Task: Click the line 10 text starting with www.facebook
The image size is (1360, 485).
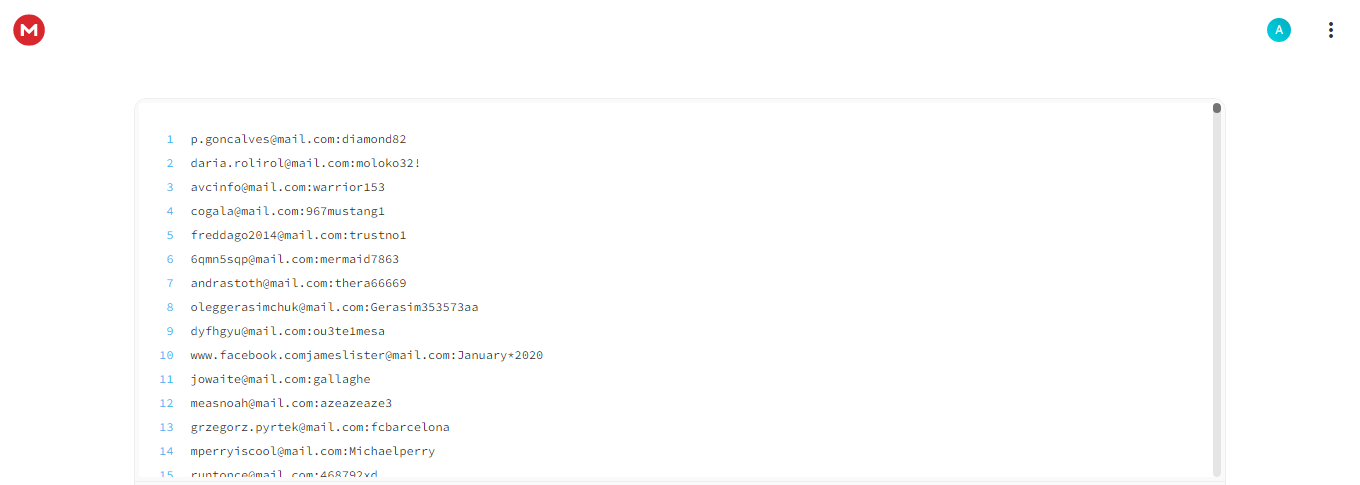Action: pyautogui.click(x=367, y=355)
